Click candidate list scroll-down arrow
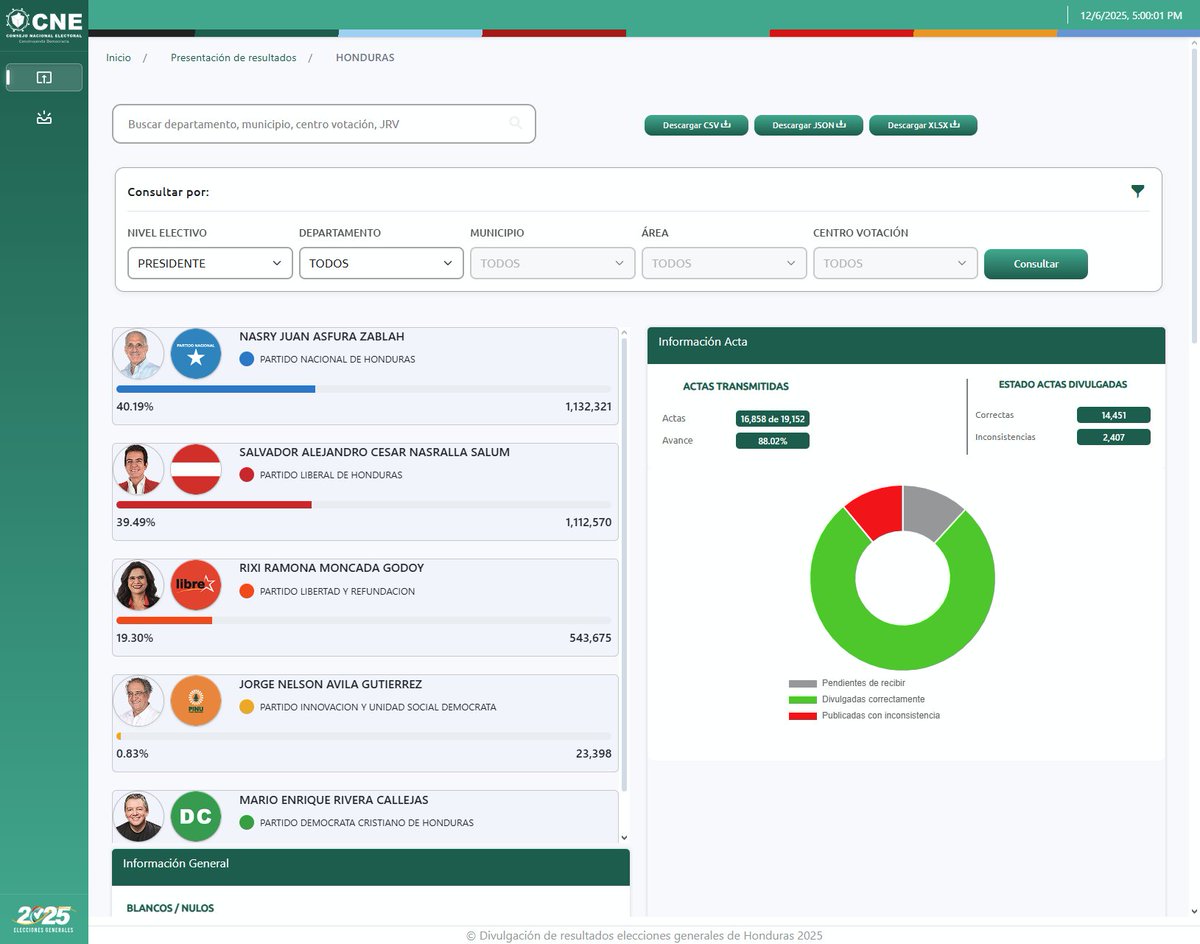Viewport: 1200px width, 944px height. (624, 838)
